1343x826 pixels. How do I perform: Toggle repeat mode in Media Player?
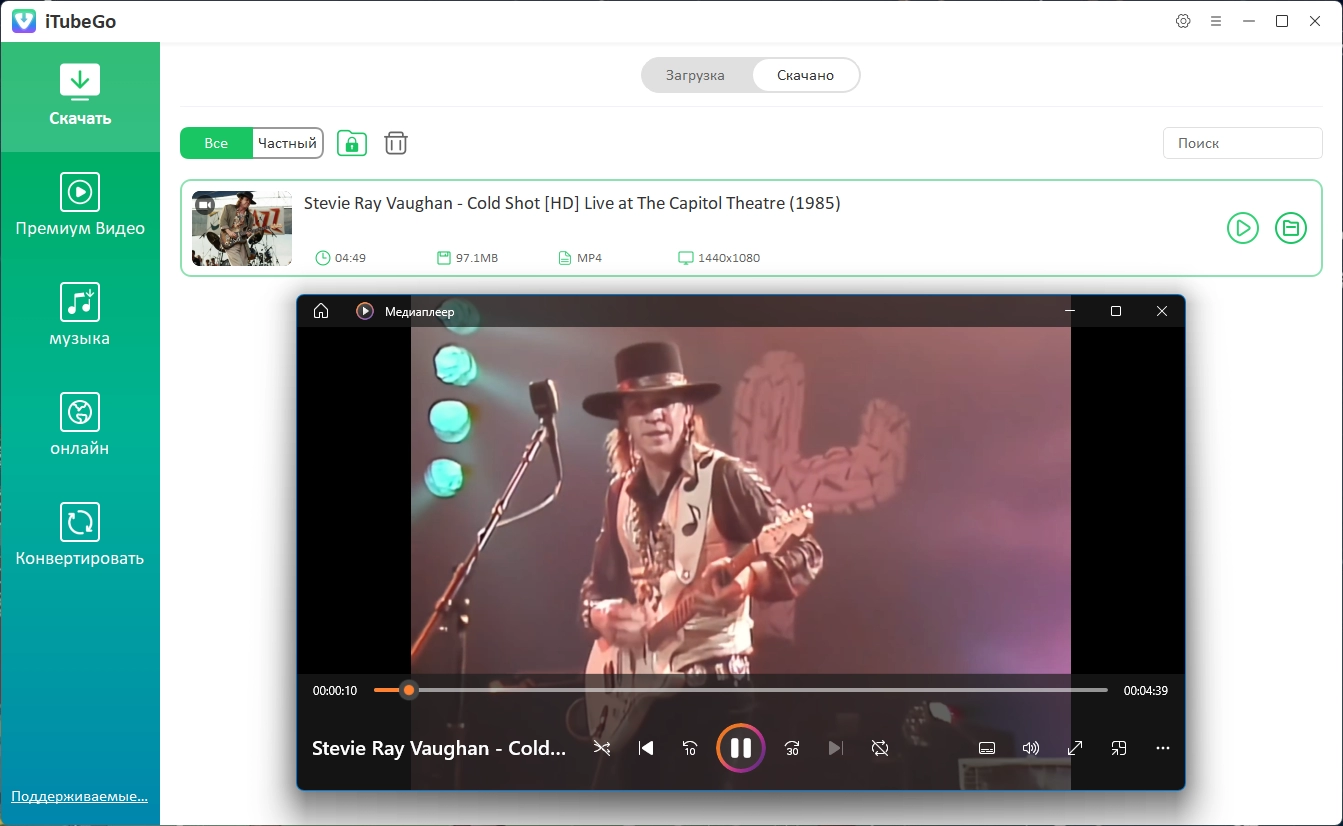point(880,748)
